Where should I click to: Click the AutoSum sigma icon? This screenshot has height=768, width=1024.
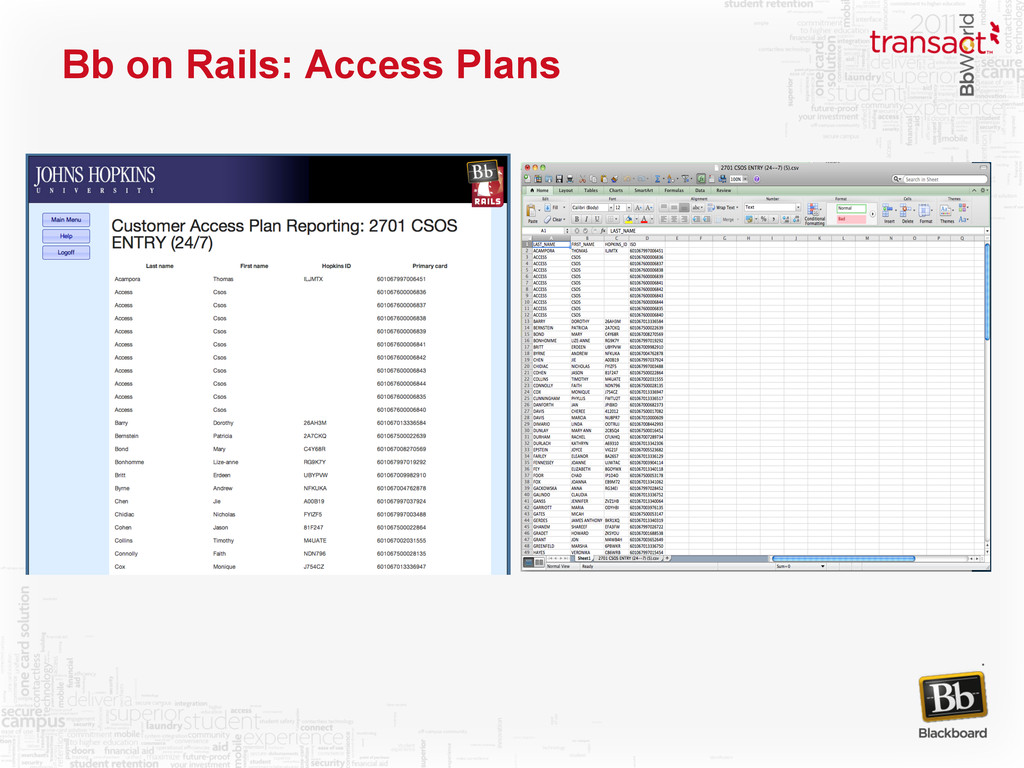pyautogui.click(x=658, y=179)
